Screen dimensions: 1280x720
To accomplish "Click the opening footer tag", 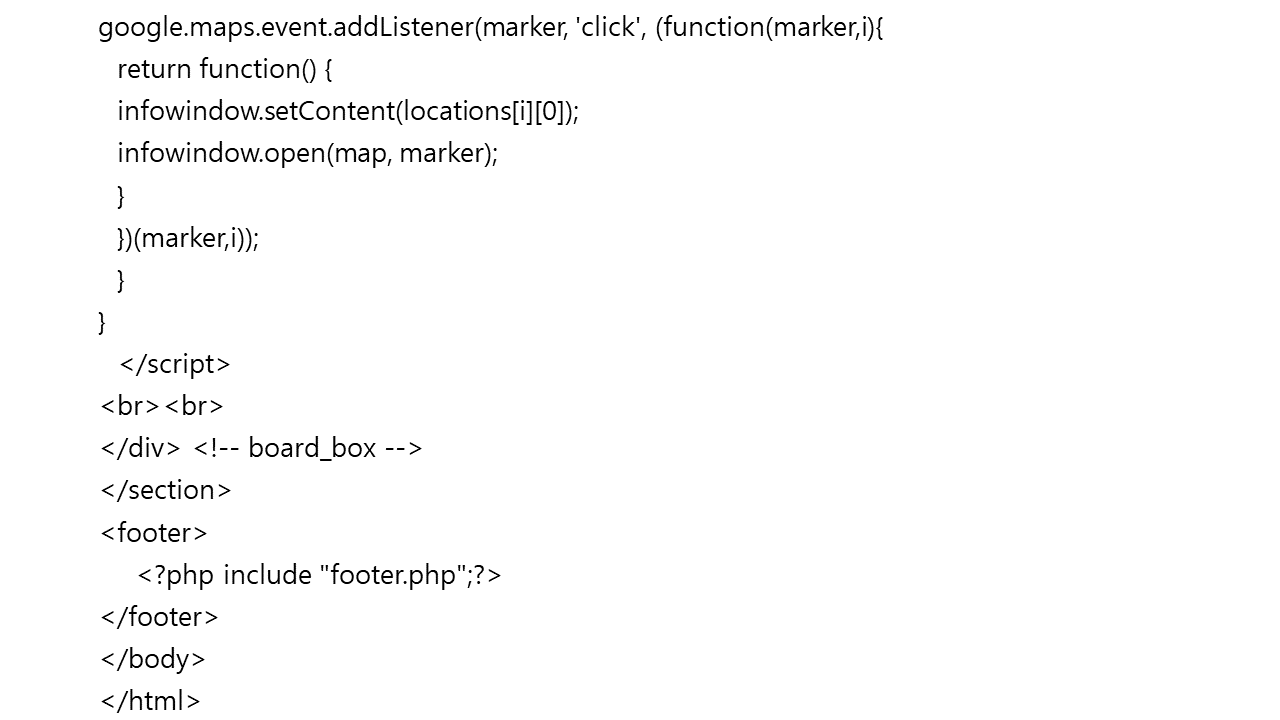I will pyautogui.click(x=154, y=533).
